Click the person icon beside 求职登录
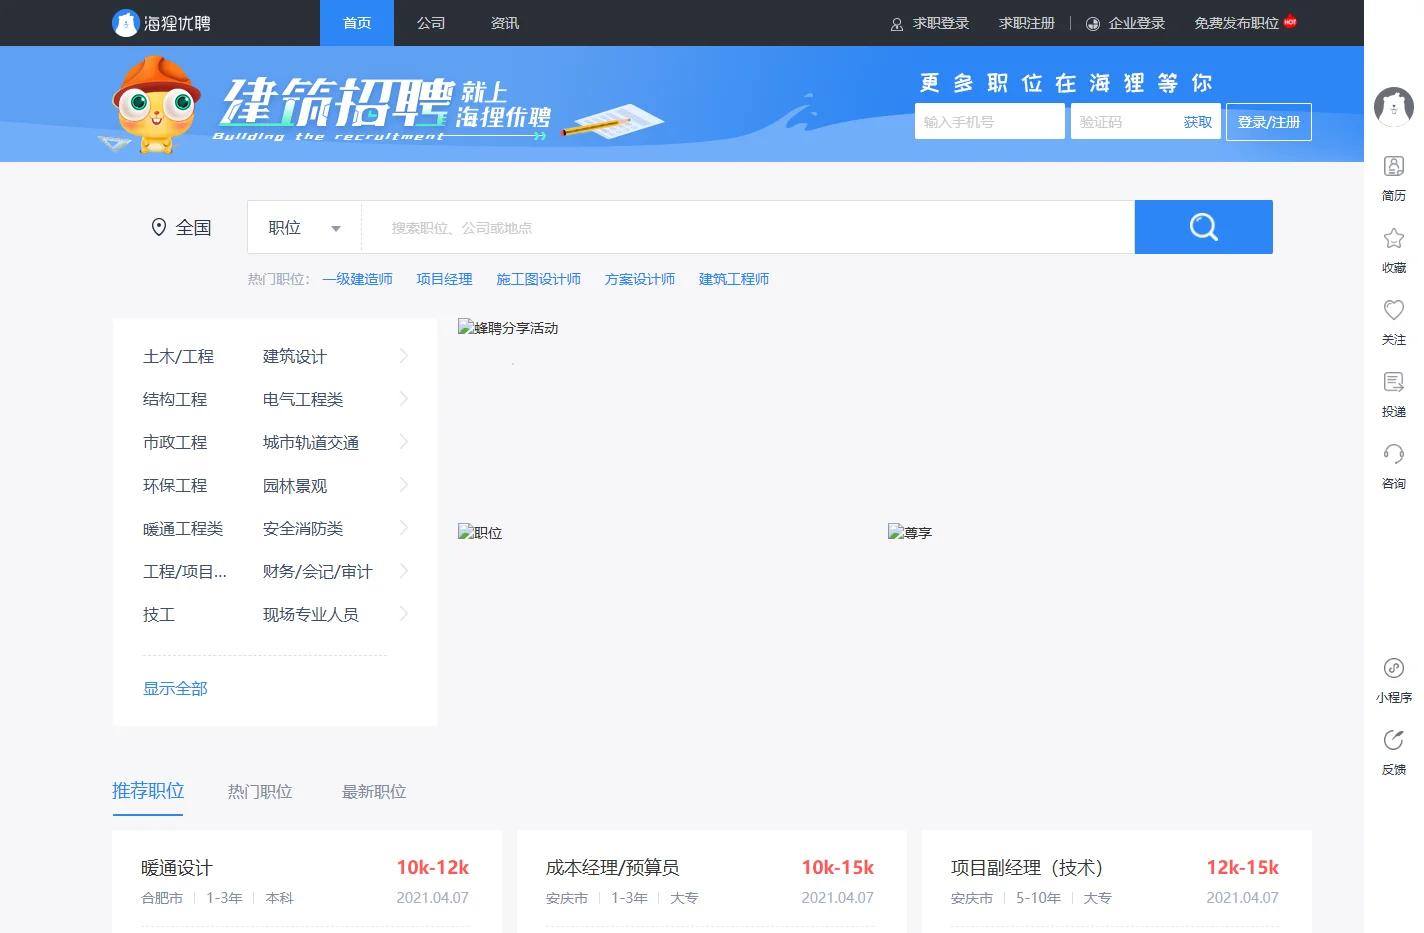The height and width of the screenshot is (933, 1424). pyautogui.click(x=897, y=24)
